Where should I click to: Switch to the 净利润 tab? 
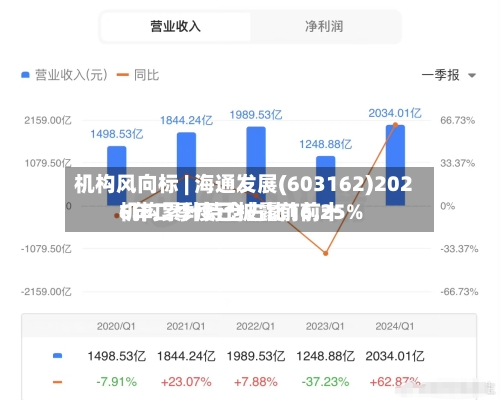pos(324,27)
